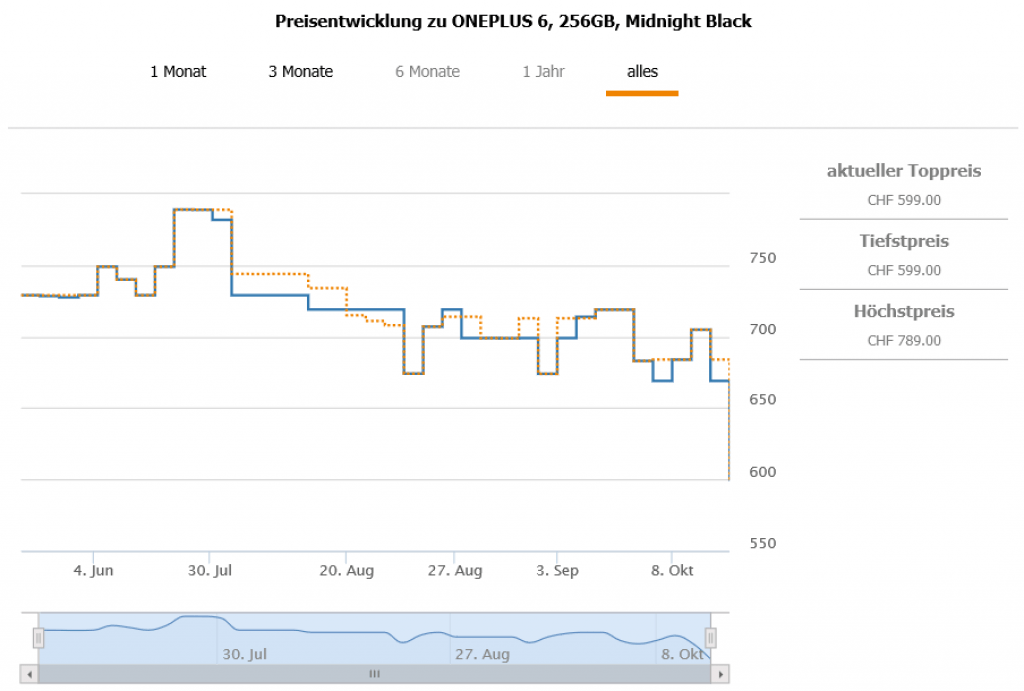1024x691 pixels.
Task: Select the '1 Monat' time range
Action: point(178,72)
